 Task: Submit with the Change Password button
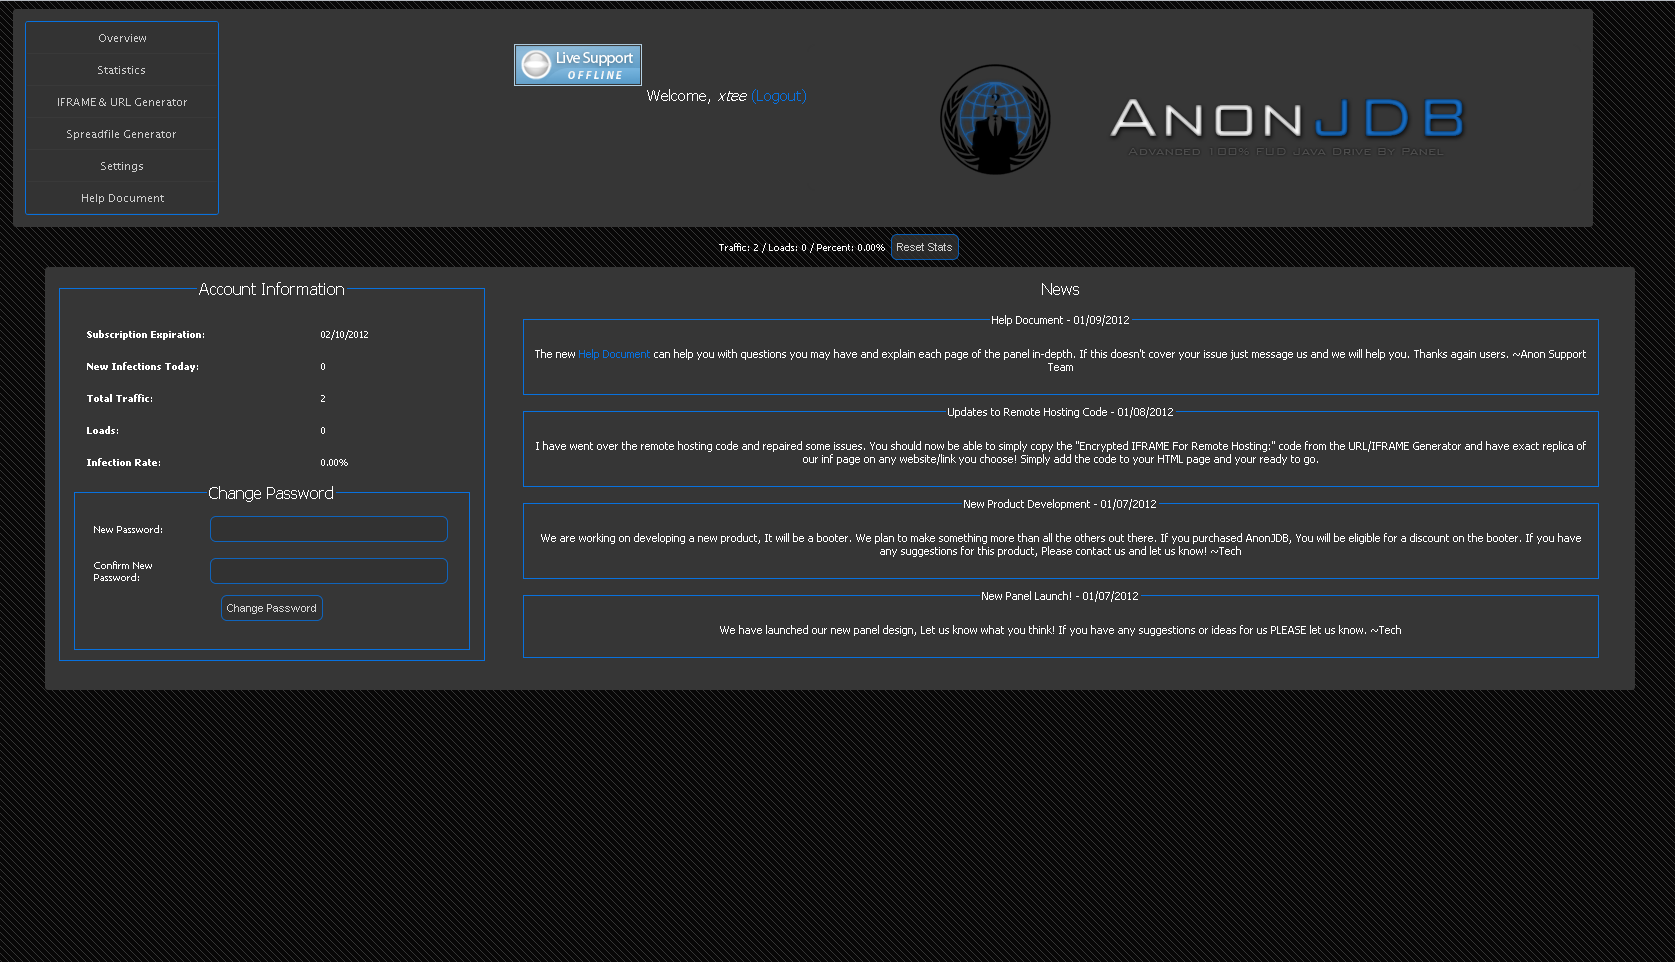(272, 608)
